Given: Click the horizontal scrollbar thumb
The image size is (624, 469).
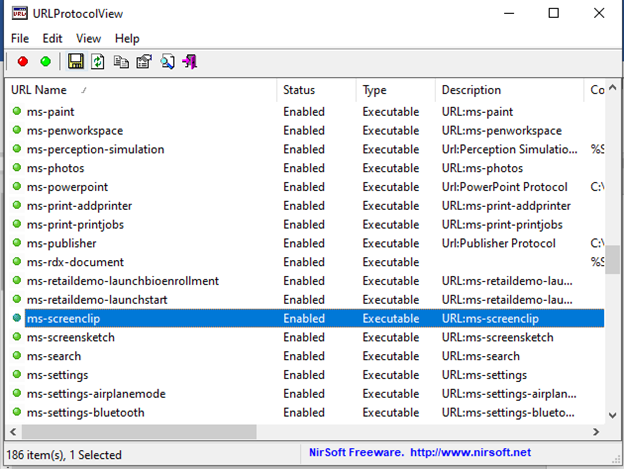Looking at the screenshot, I should pyautogui.click(x=139, y=432).
